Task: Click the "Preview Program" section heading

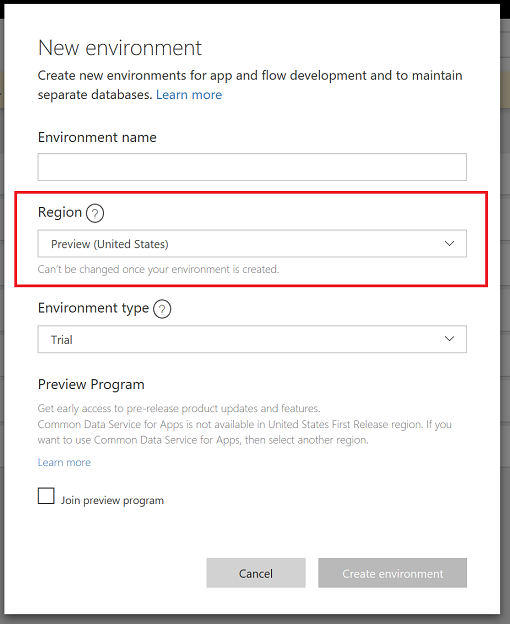Action: pos(91,384)
